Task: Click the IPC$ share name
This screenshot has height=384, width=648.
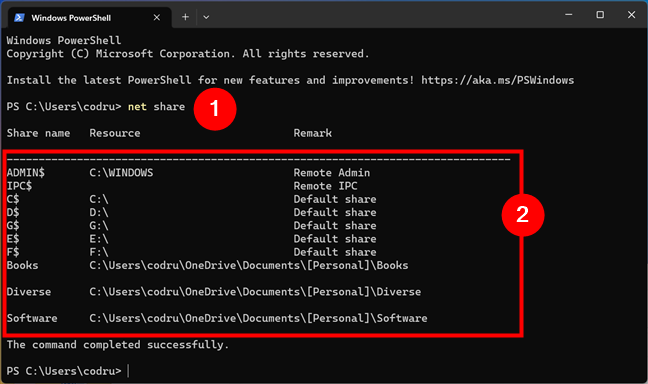Action: pyautogui.click(x=19, y=186)
